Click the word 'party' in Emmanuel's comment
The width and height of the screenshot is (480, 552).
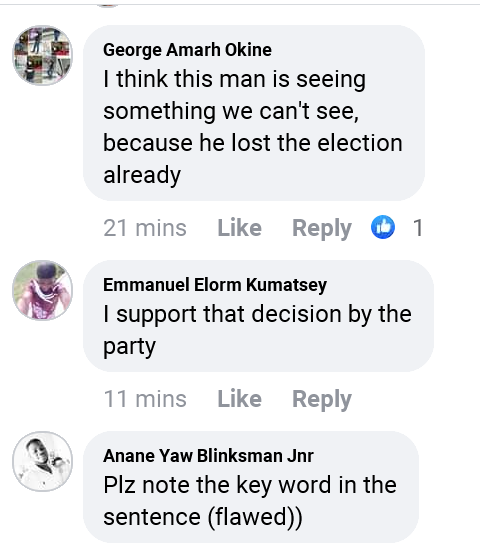(x=129, y=347)
